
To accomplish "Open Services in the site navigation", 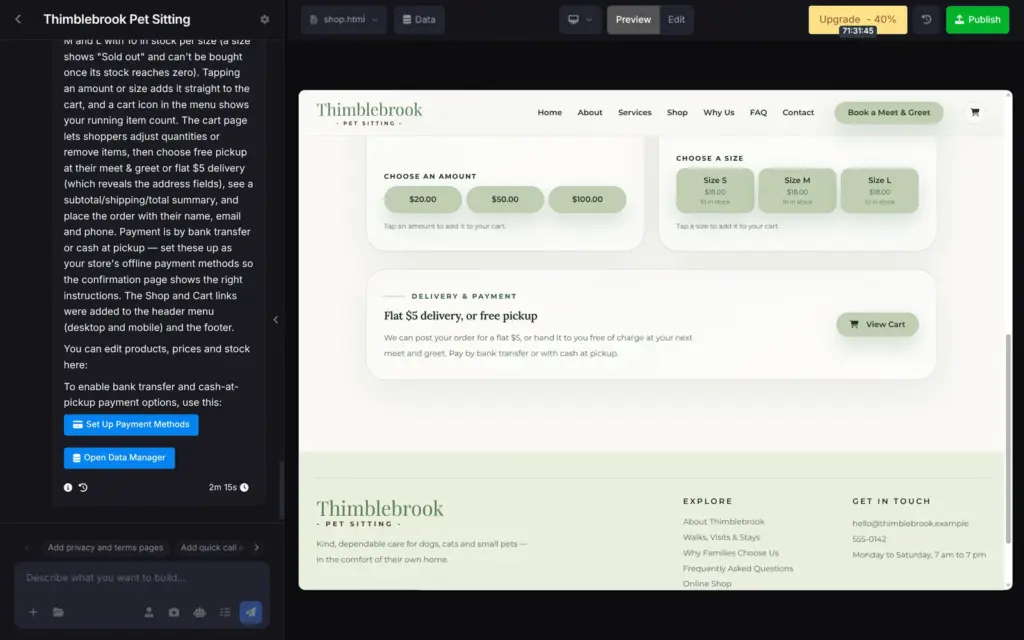I will (635, 112).
